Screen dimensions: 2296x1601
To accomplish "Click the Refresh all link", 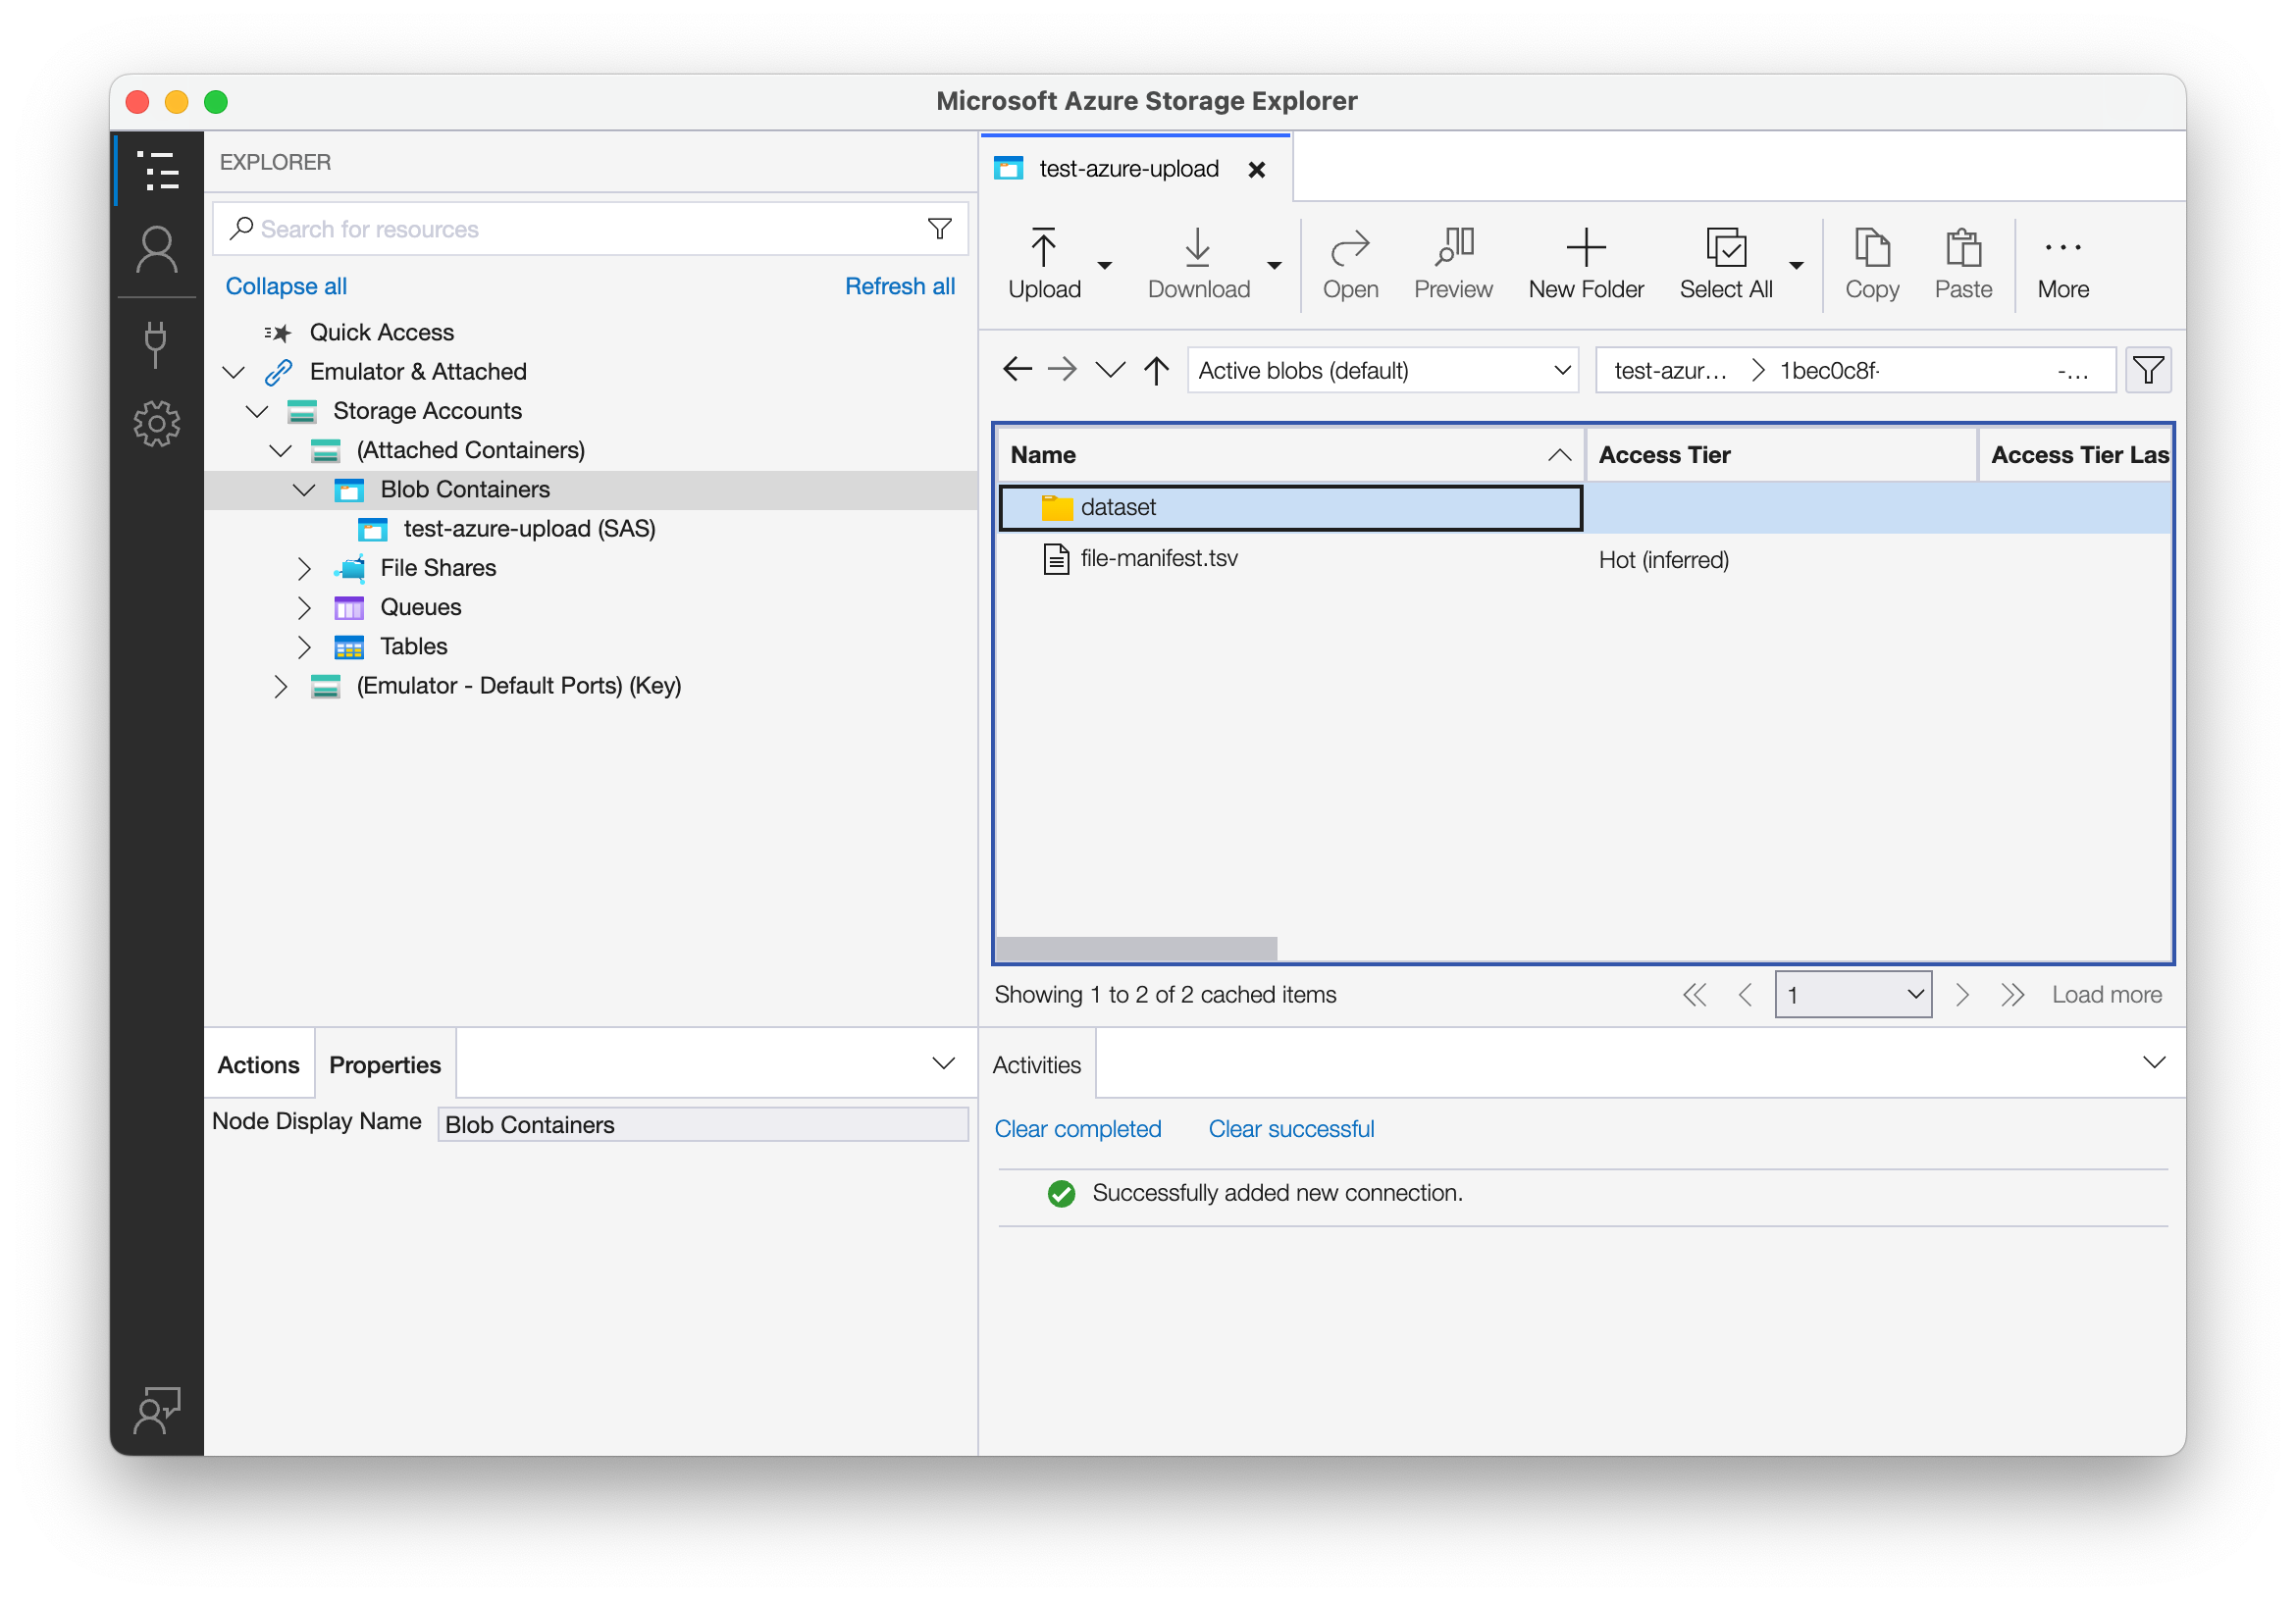I will (899, 286).
